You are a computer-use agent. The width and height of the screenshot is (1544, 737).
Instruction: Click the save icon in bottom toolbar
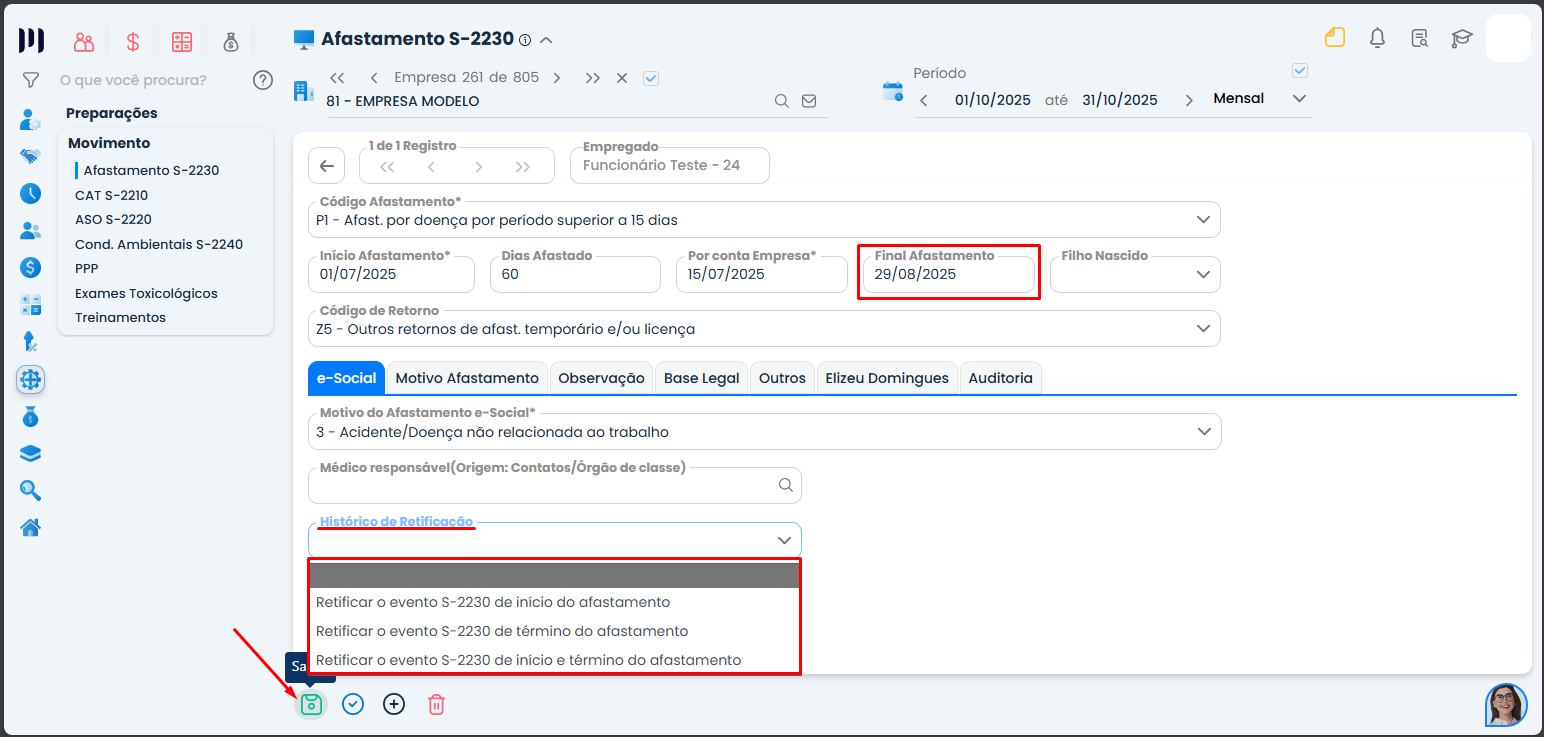click(x=311, y=704)
